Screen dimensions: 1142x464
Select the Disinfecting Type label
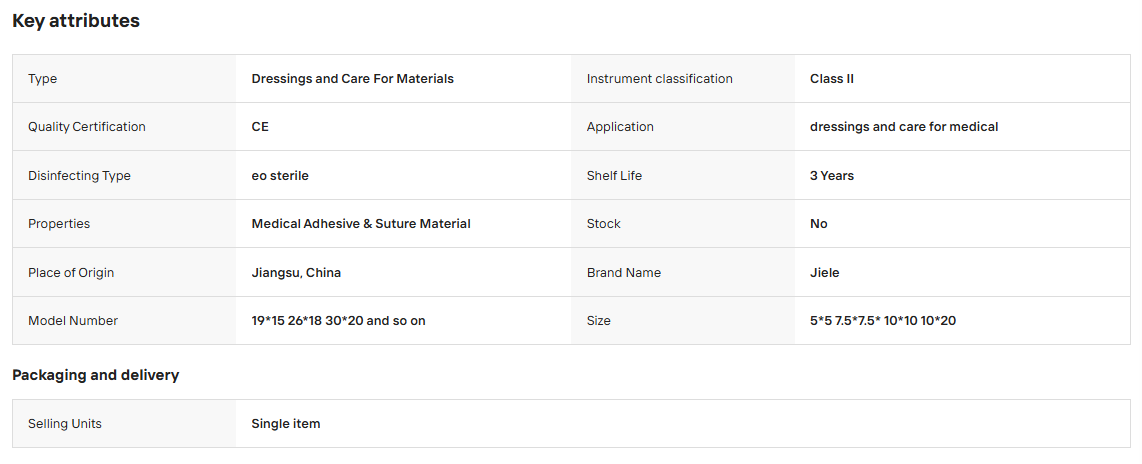79,176
